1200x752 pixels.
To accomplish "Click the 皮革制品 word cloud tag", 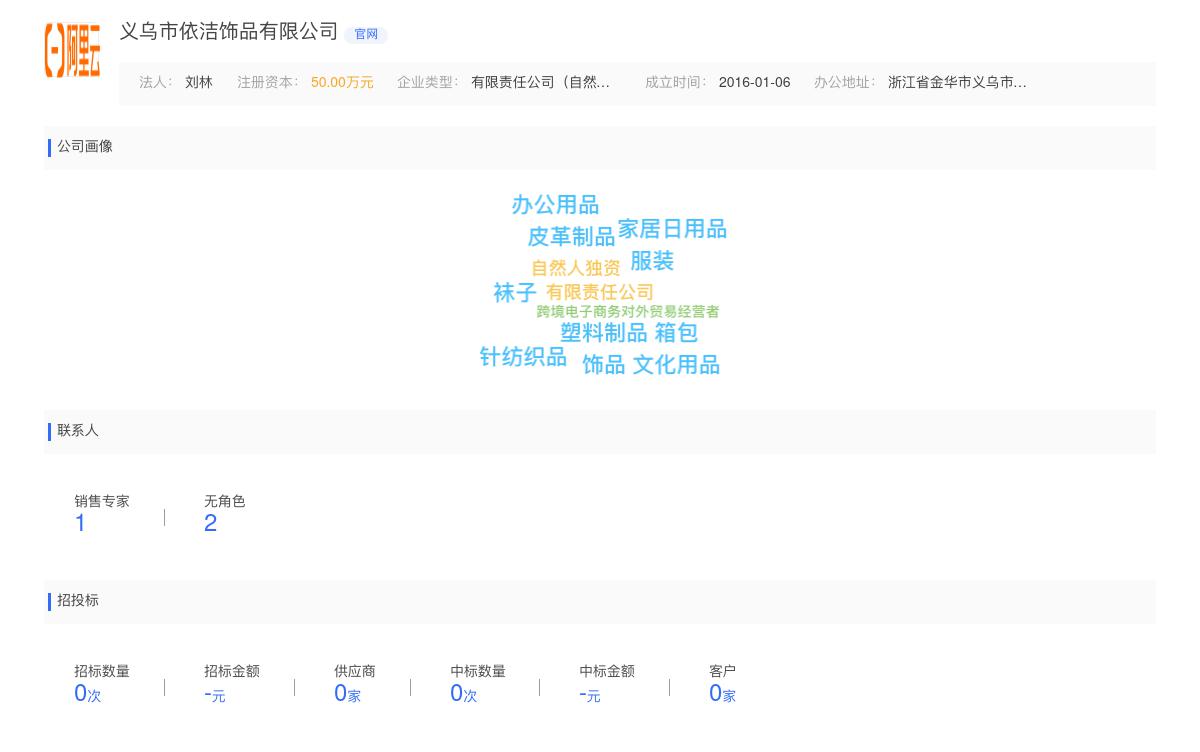I will click(x=571, y=237).
